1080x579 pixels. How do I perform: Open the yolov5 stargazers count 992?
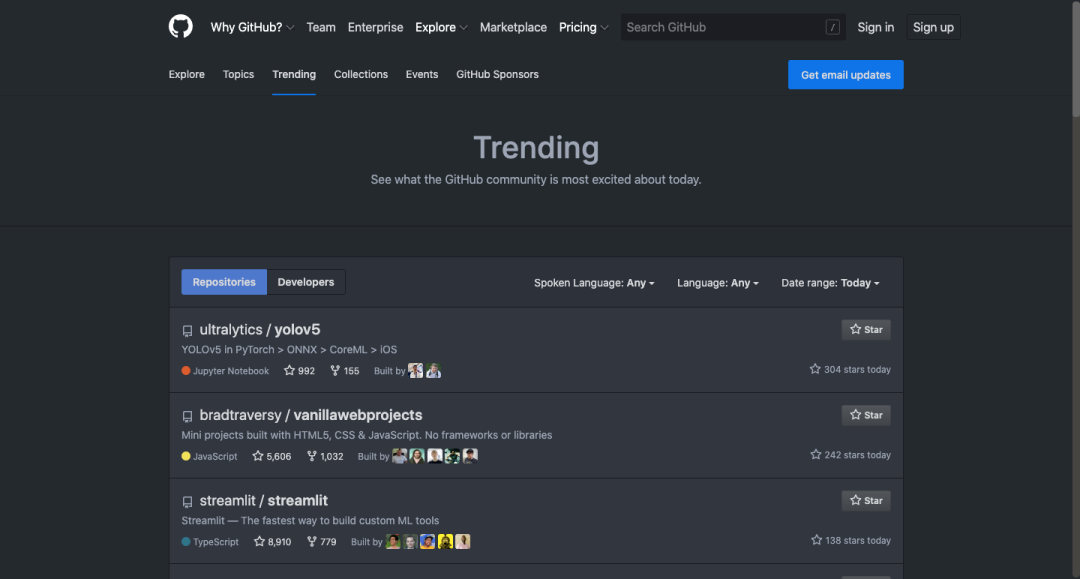coord(300,370)
